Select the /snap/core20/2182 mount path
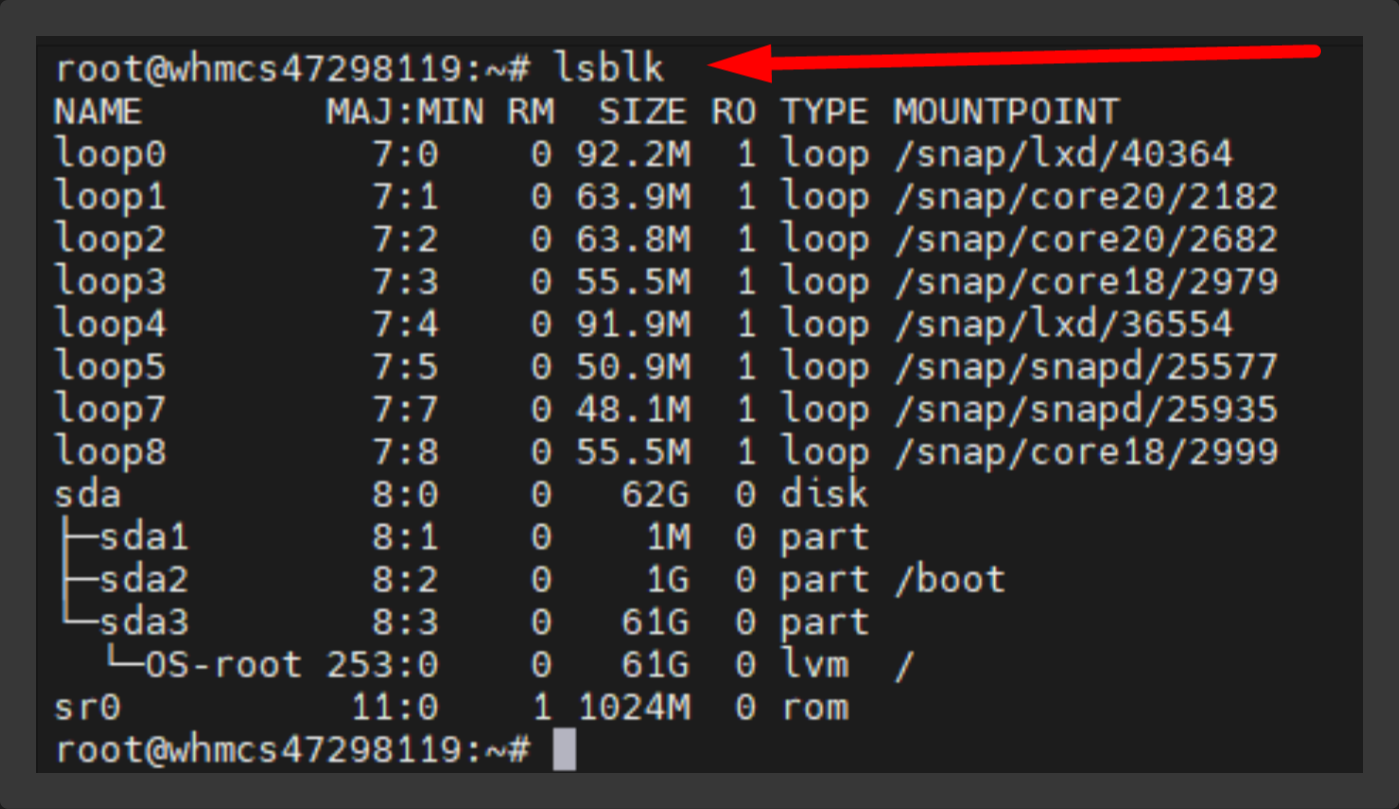This screenshot has width=1399, height=809. 1086,196
